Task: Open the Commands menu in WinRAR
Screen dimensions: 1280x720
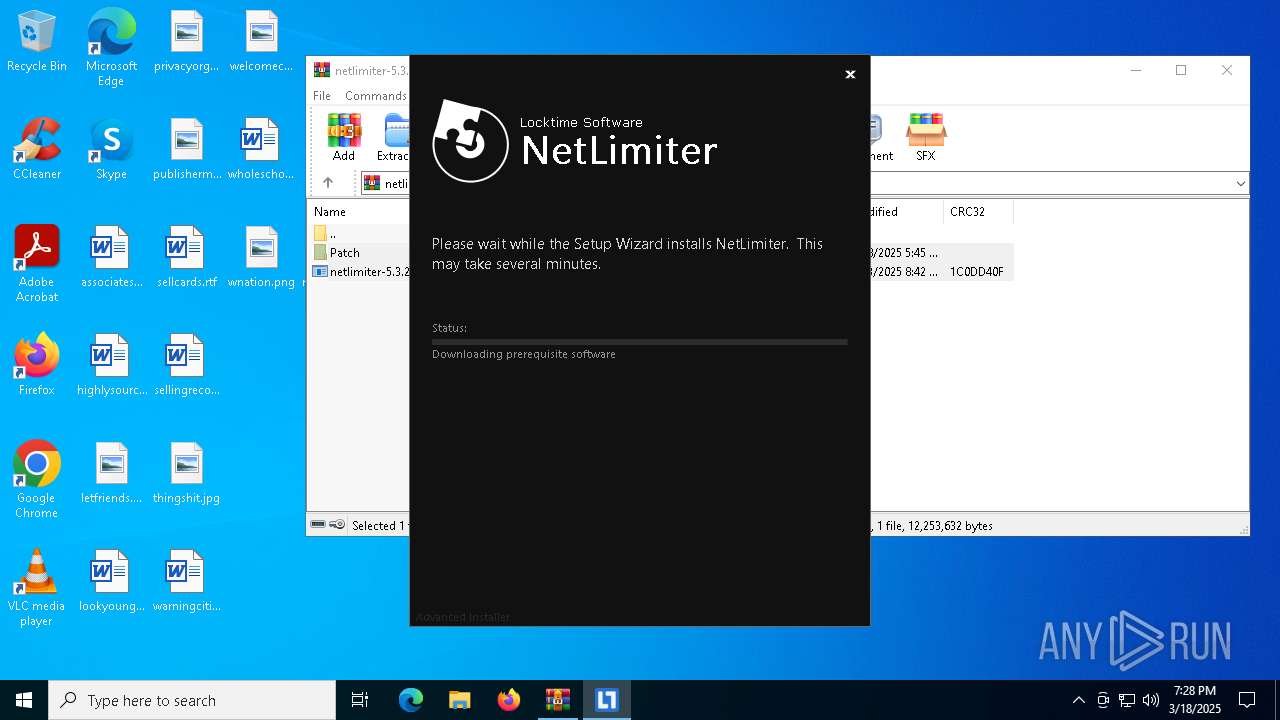Action: [376, 96]
